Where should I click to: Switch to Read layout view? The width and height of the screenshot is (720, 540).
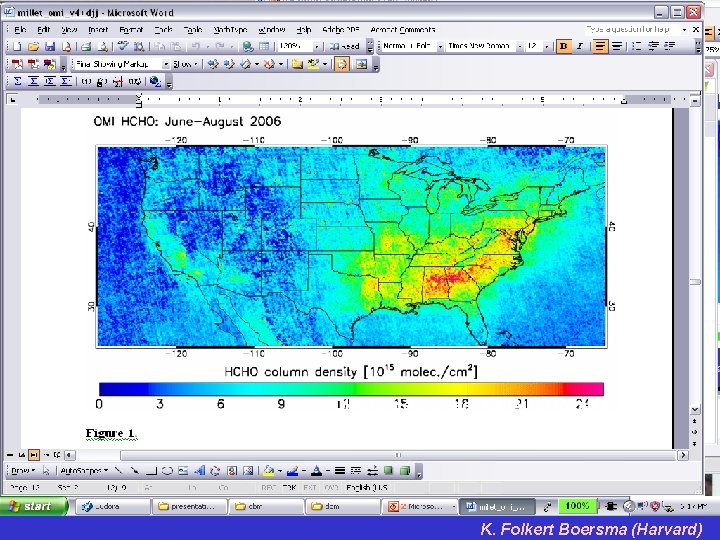point(345,46)
